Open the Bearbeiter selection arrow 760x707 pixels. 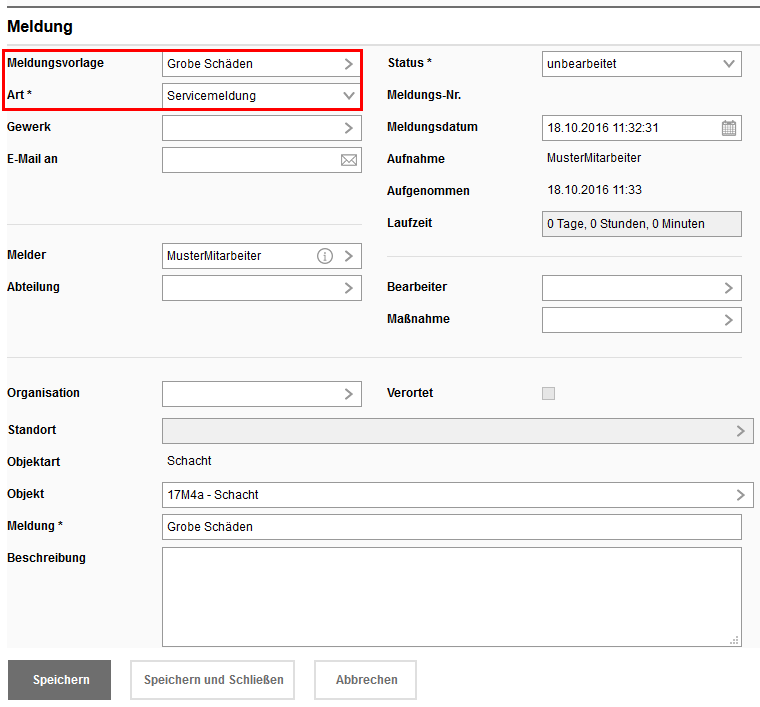point(728,288)
